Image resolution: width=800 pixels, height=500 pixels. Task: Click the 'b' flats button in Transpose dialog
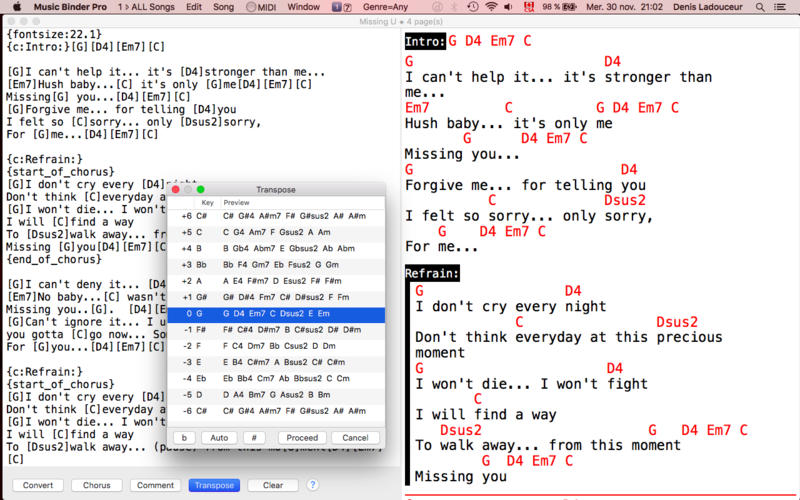(x=184, y=438)
